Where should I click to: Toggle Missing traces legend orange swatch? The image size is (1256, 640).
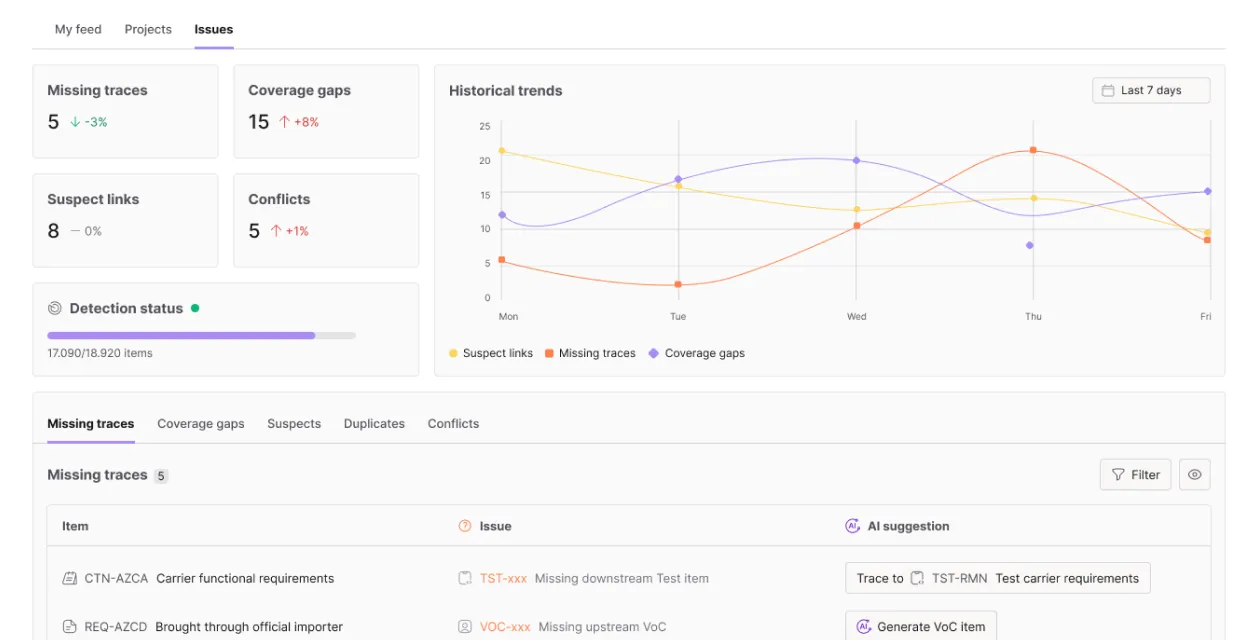click(x=549, y=353)
